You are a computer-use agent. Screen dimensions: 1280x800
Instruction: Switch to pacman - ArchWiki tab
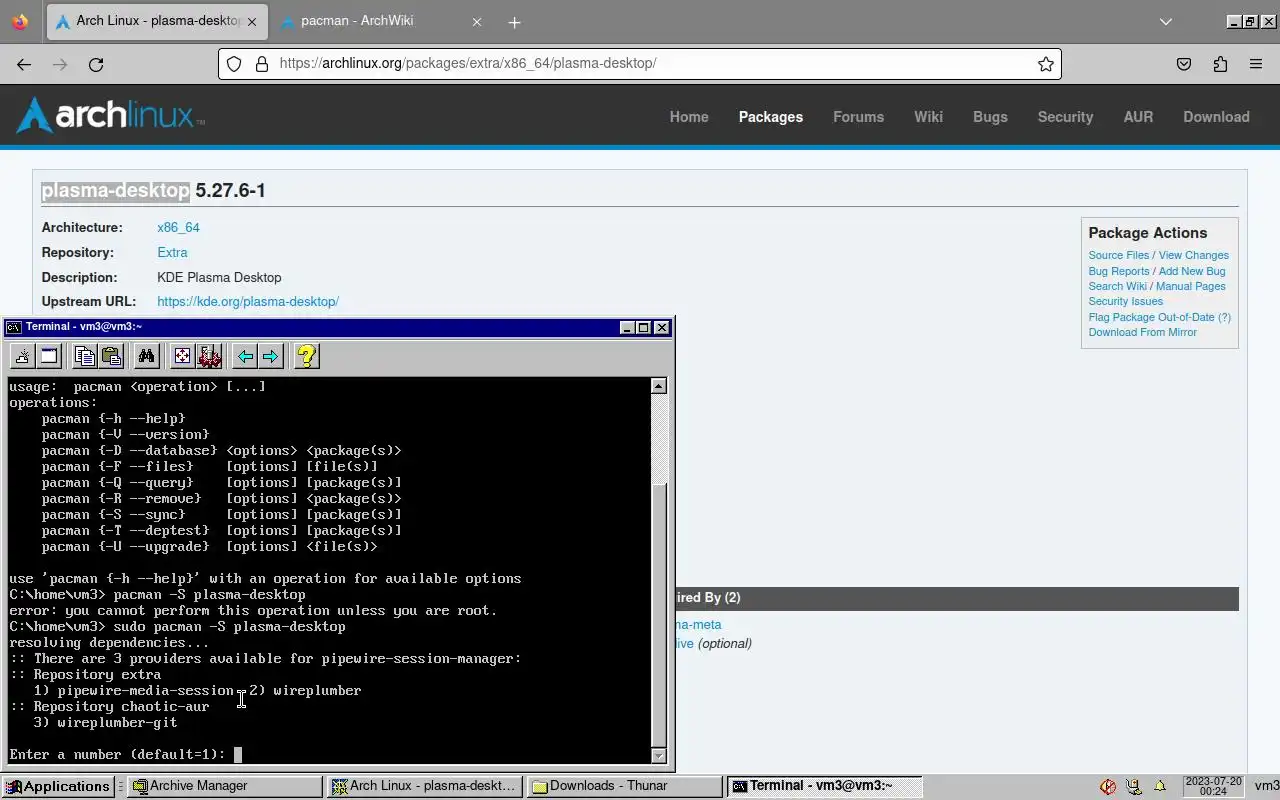point(379,21)
